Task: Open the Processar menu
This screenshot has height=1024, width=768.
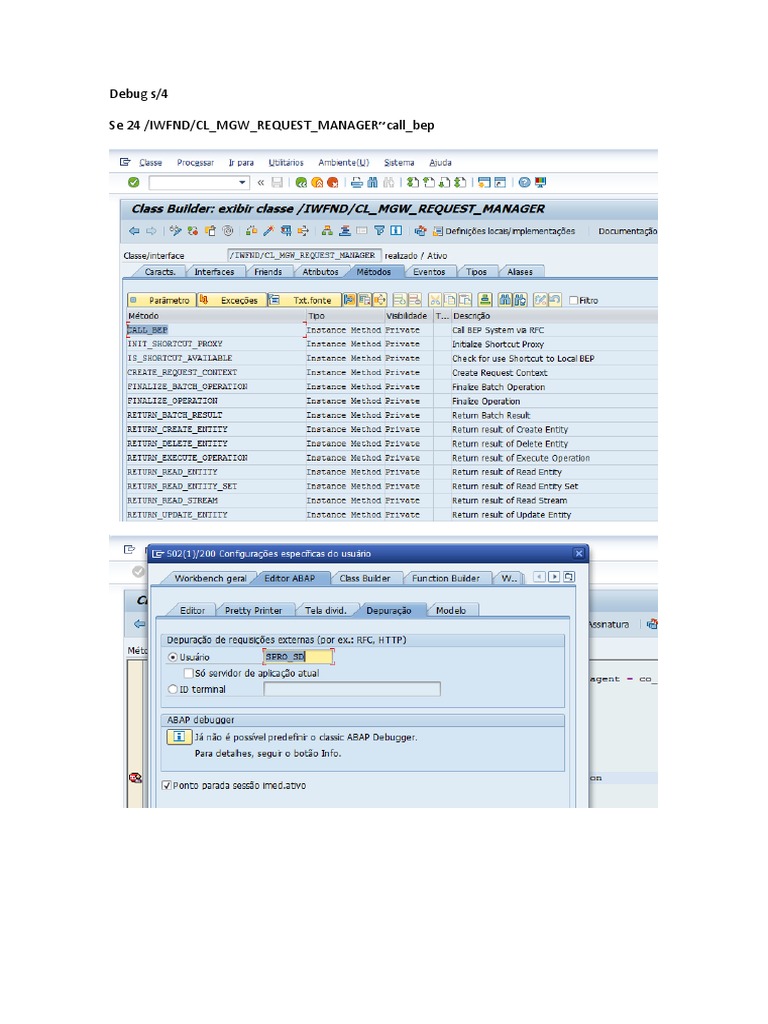Action: (x=195, y=163)
